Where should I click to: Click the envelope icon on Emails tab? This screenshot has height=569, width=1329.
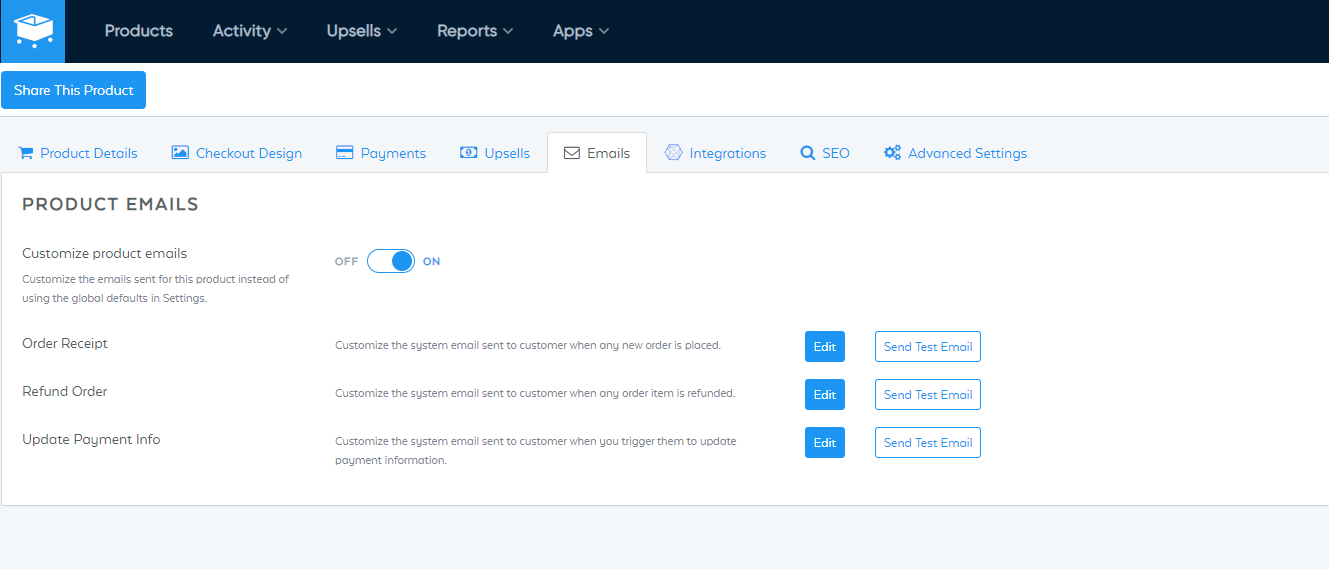tap(572, 153)
